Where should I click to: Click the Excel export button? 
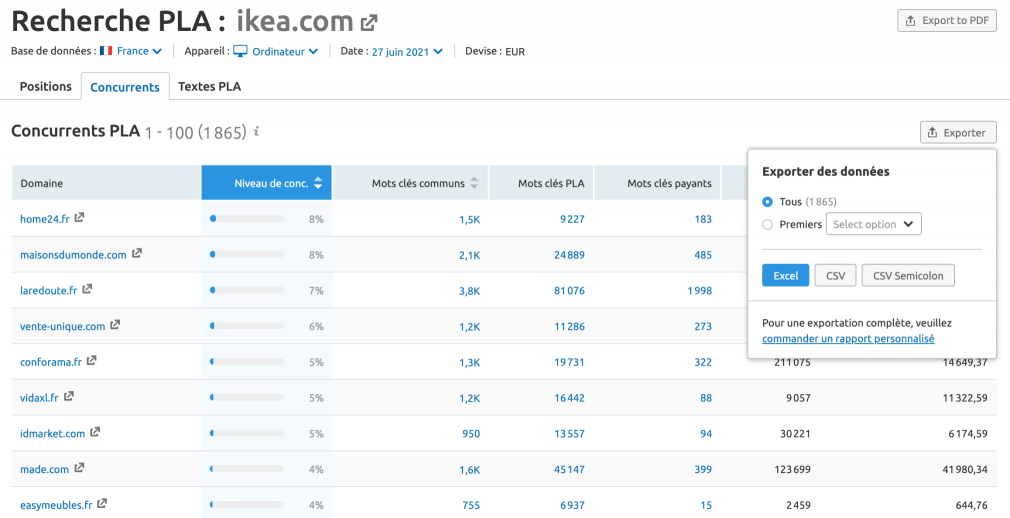coord(785,275)
